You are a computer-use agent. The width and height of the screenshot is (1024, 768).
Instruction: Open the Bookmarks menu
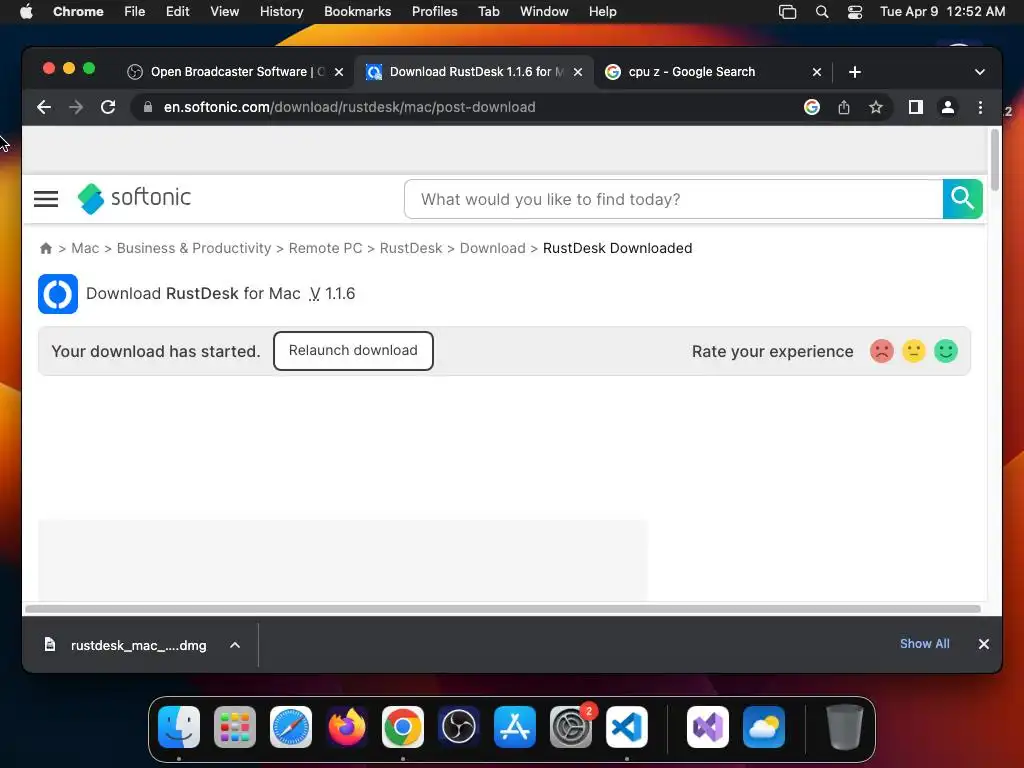click(x=357, y=12)
